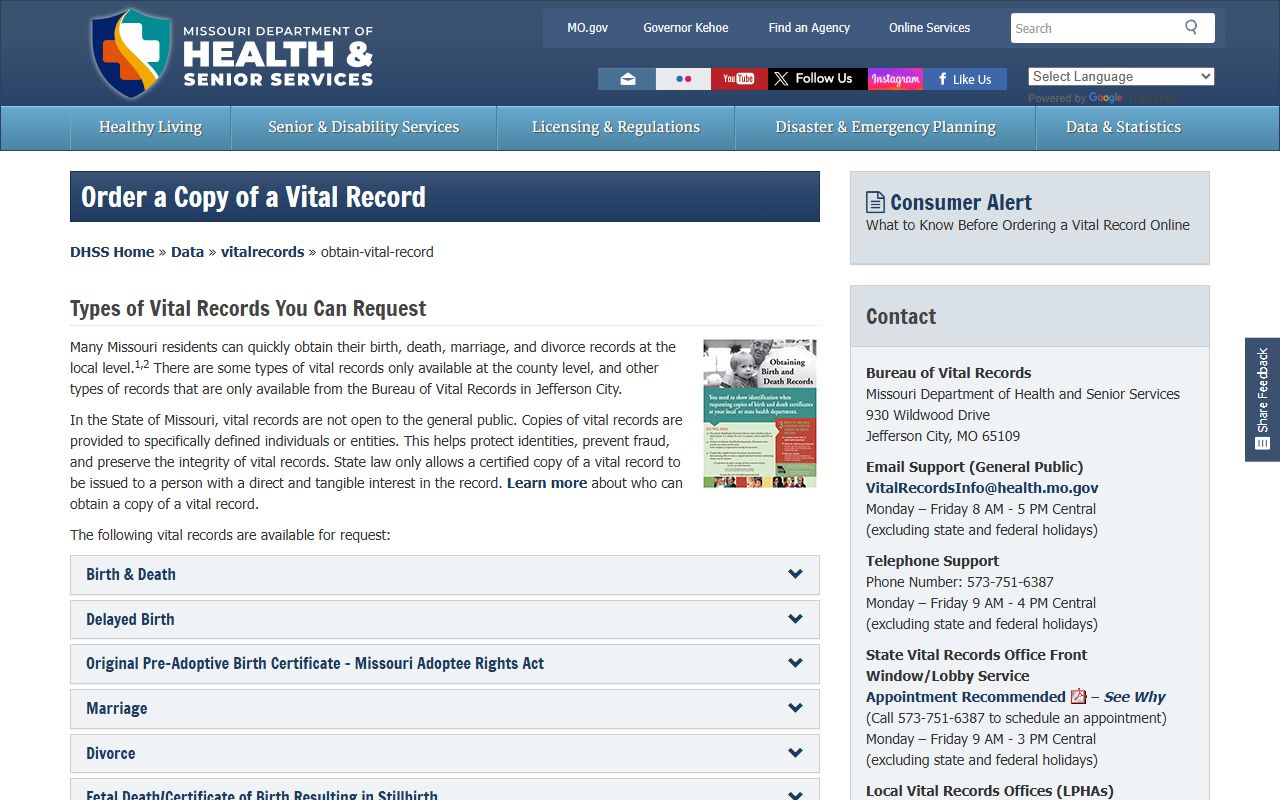Image resolution: width=1280 pixels, height=800 pixels.
Task: Expand the Marriage section
Action: 445,709
